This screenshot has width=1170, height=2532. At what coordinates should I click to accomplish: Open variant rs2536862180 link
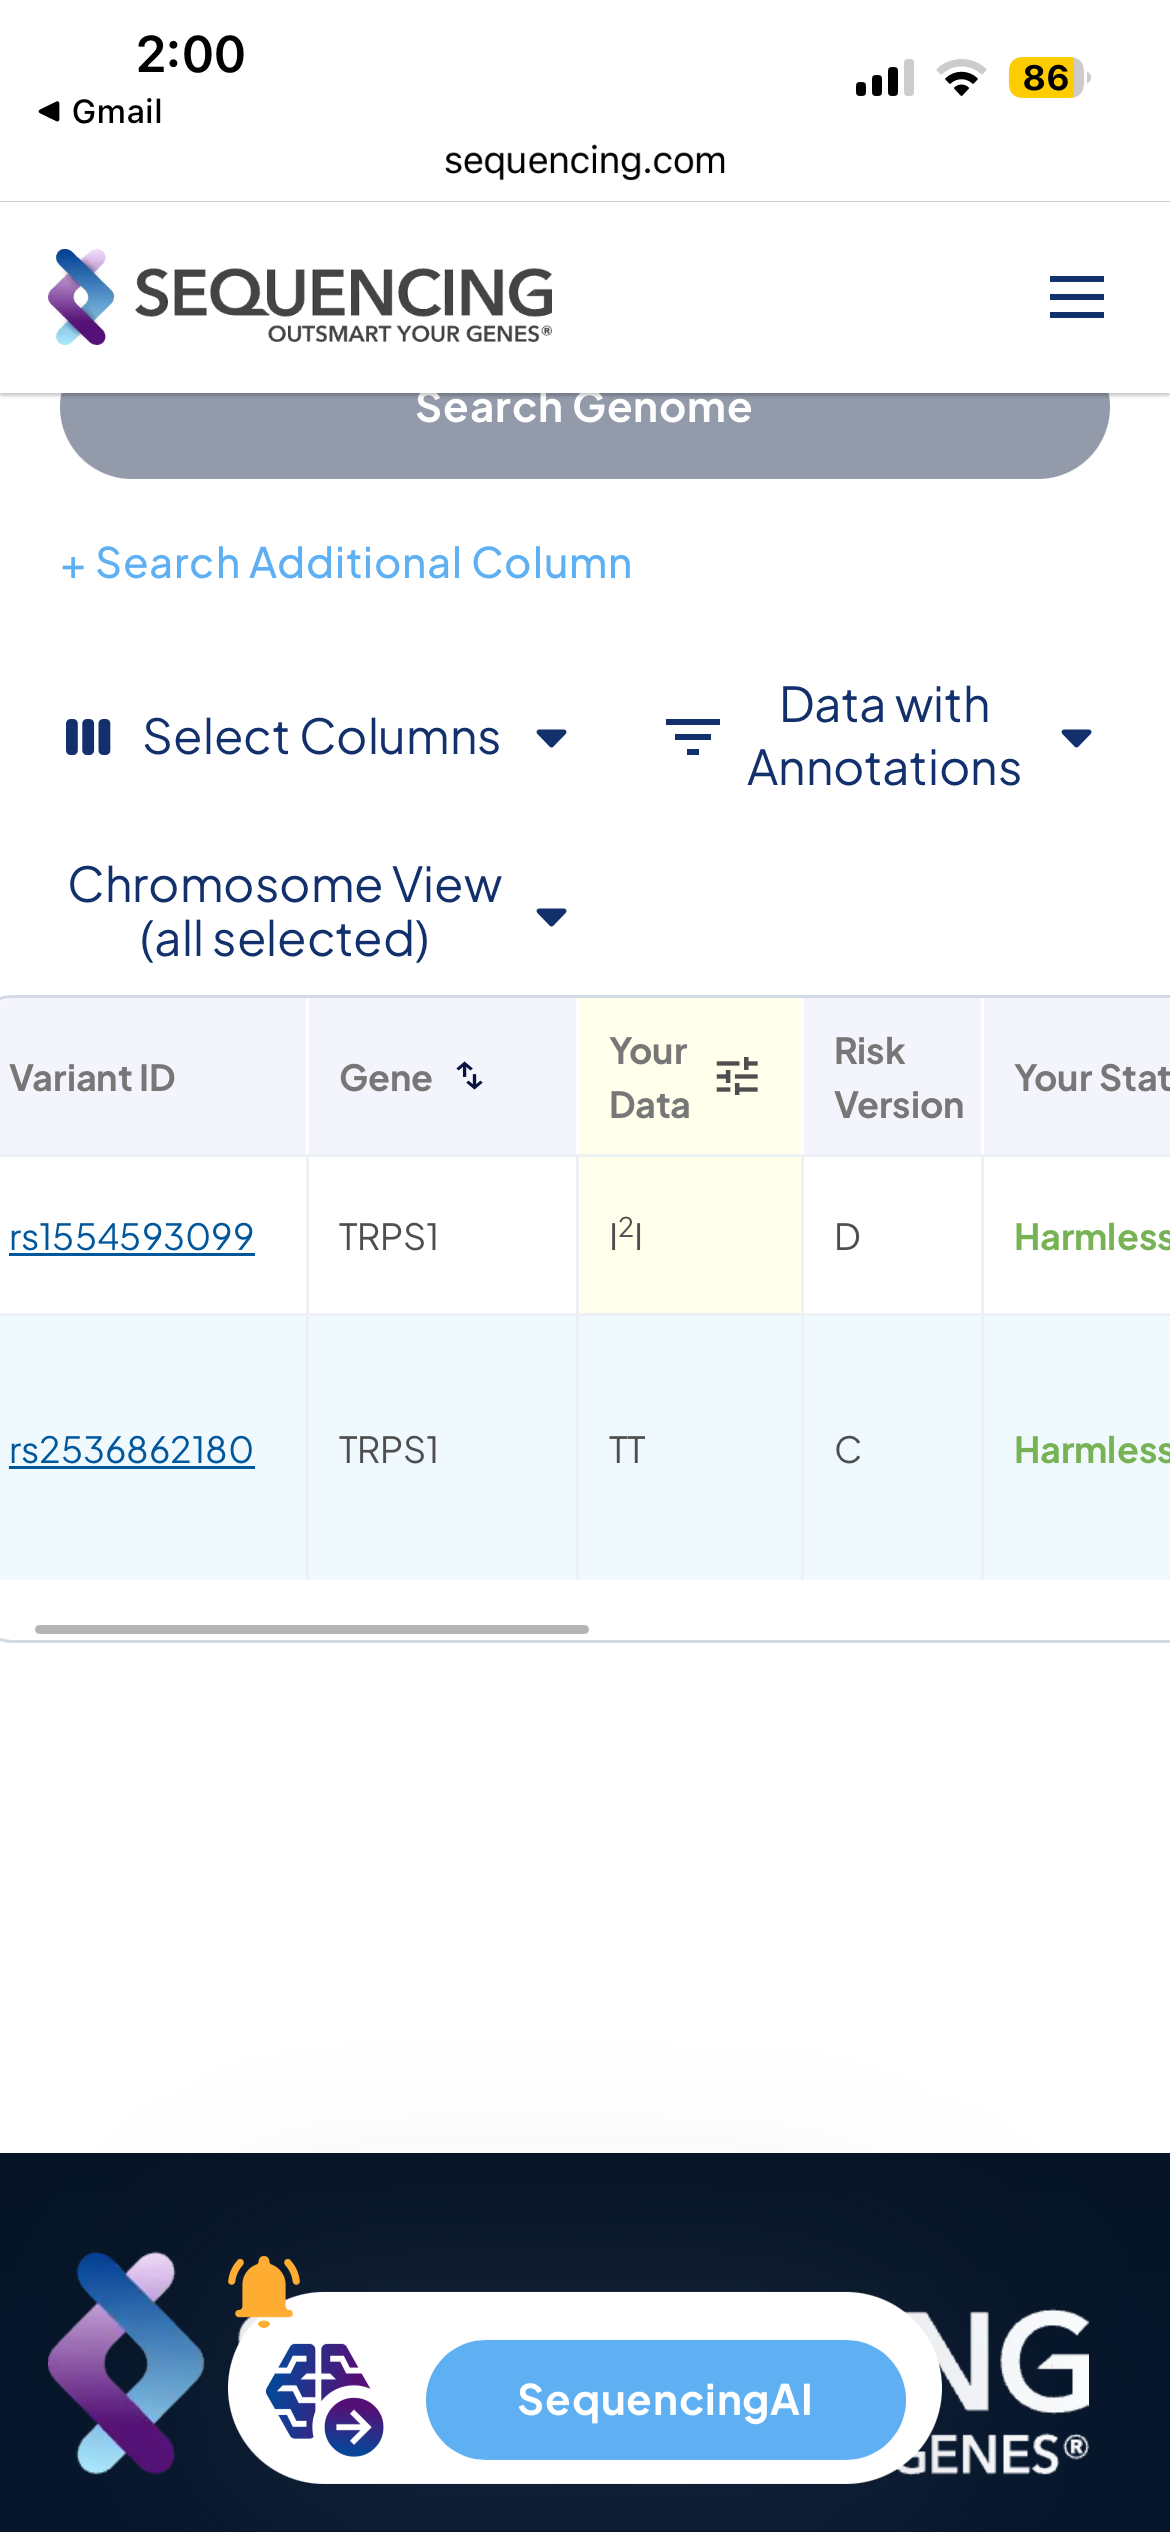132,1450
